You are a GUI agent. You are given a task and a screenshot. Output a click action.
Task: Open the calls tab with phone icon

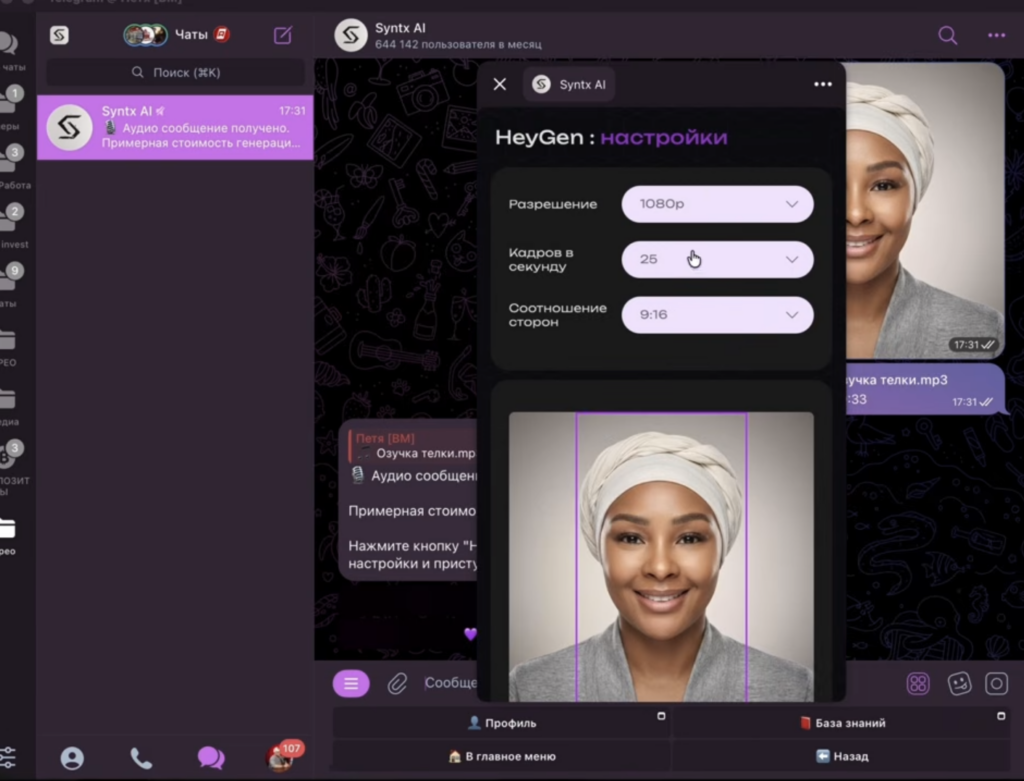pyautogui.click(x=141, y=757)
